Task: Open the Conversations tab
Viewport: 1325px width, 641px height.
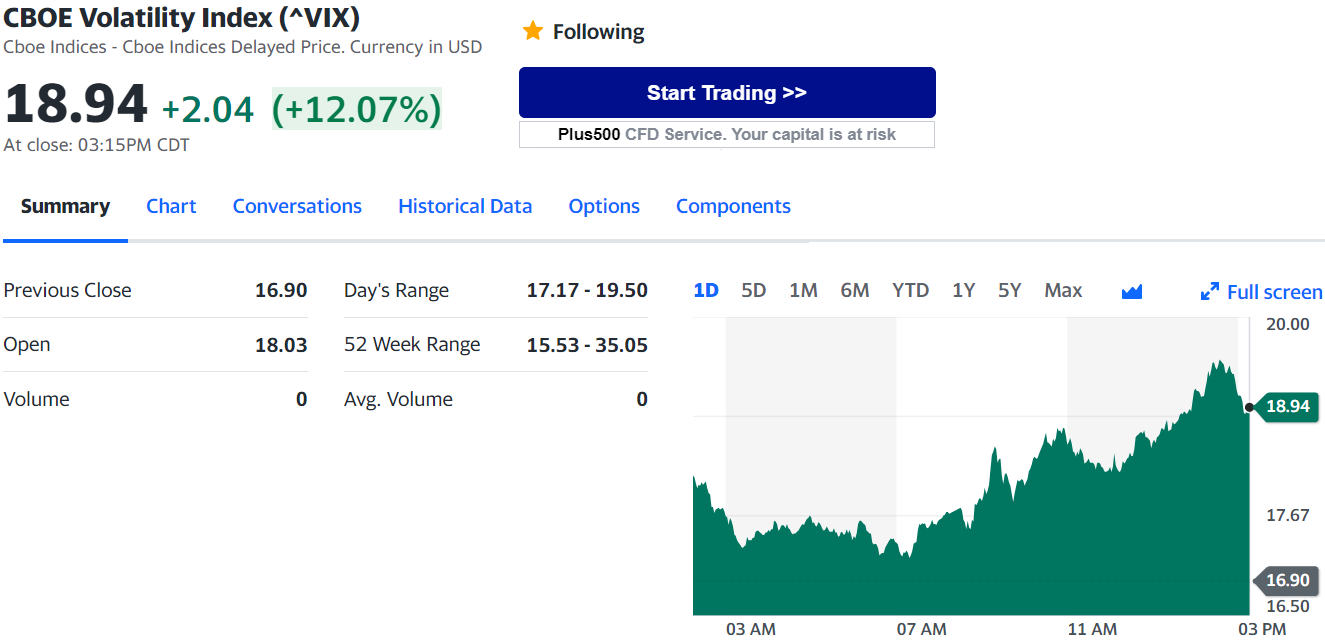Action: tap(297, 206)
